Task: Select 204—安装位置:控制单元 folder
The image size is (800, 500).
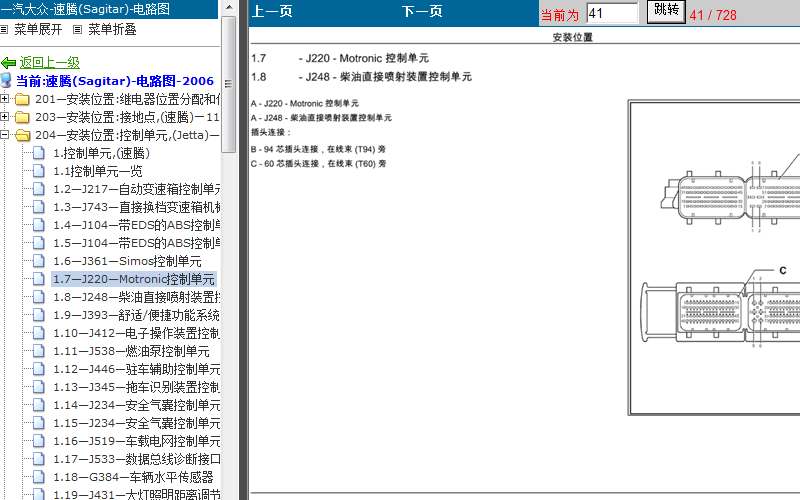Action: [128, 135]
